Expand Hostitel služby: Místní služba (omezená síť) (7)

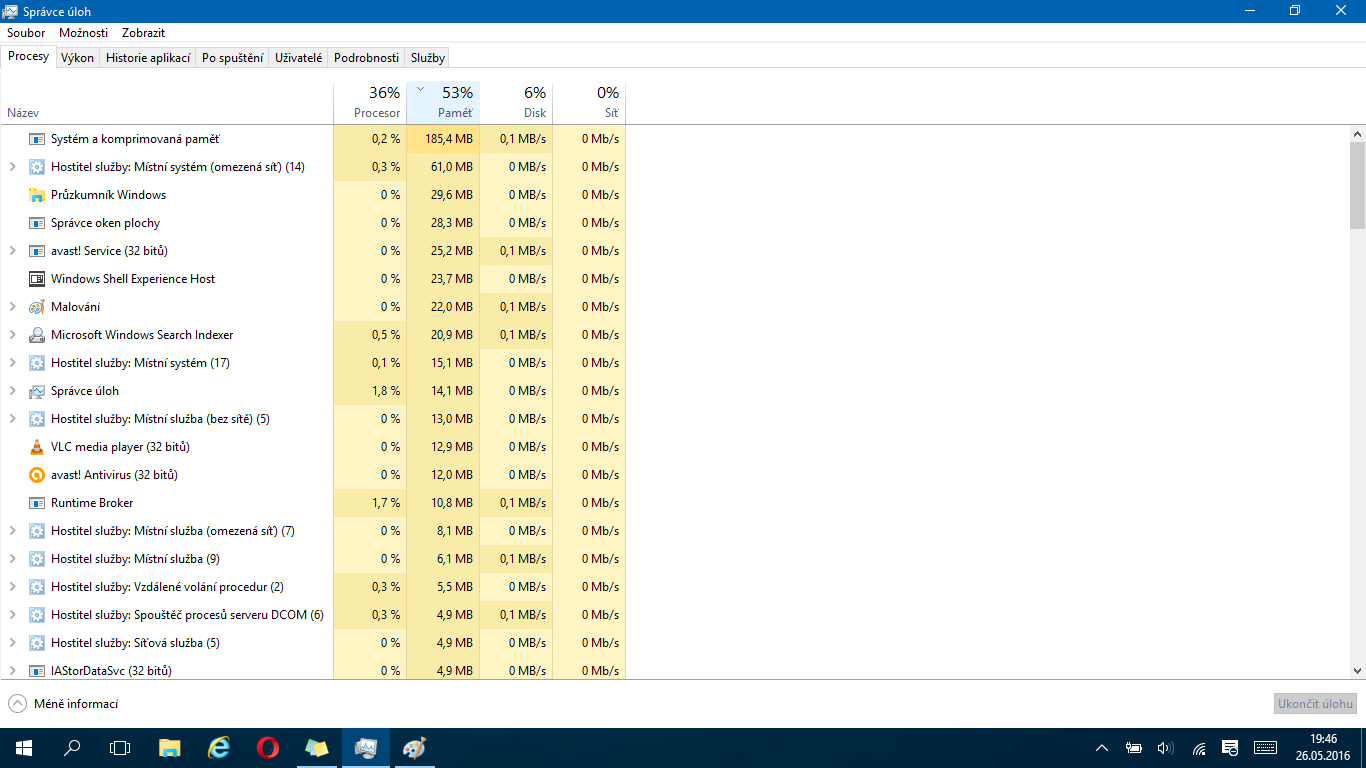click(x=12, y=531)
